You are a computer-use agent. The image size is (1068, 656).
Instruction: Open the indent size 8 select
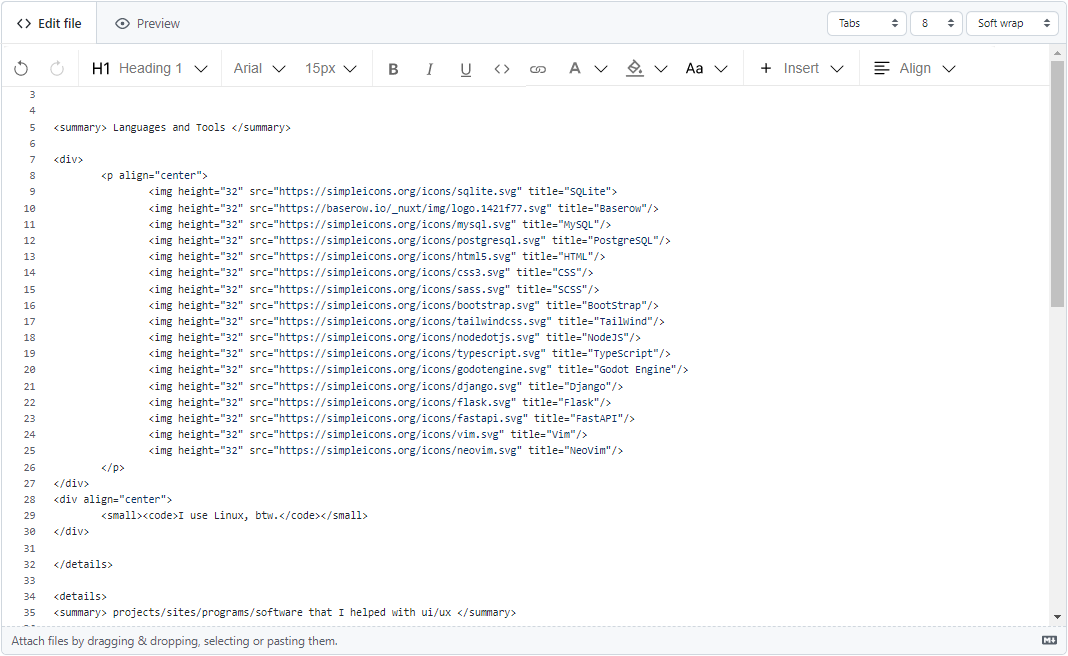click(936, 23)
